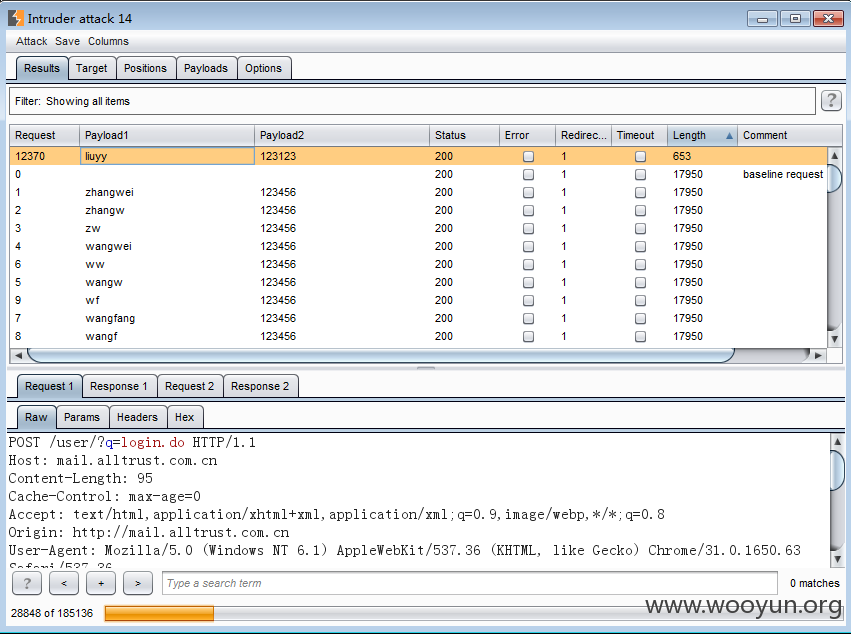Sort by the Request column header
851x634 pixels.
tap(45, 136)
